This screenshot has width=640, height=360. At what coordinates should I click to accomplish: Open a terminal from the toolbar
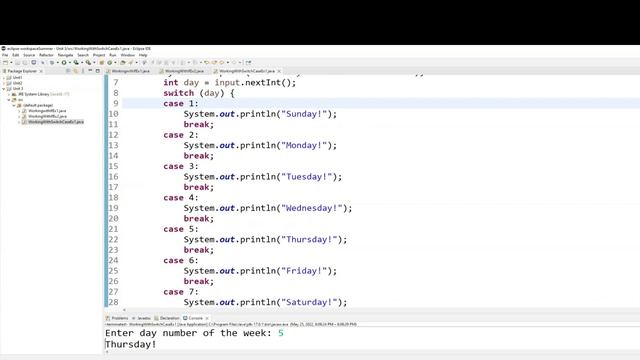(x=33, y=62)
